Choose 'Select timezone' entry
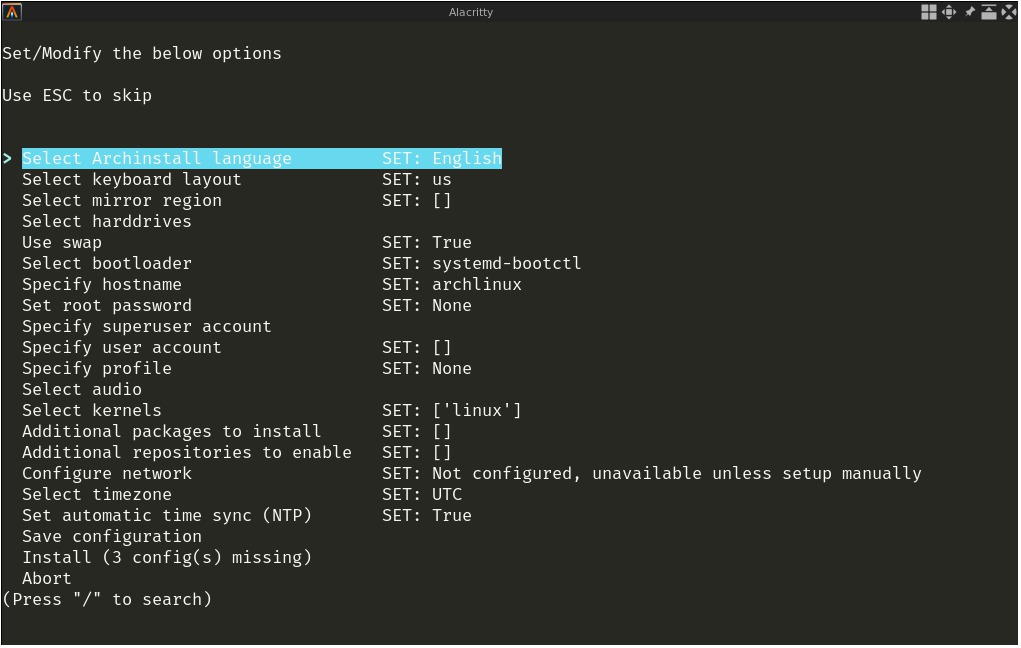 (x=97, y=494)
